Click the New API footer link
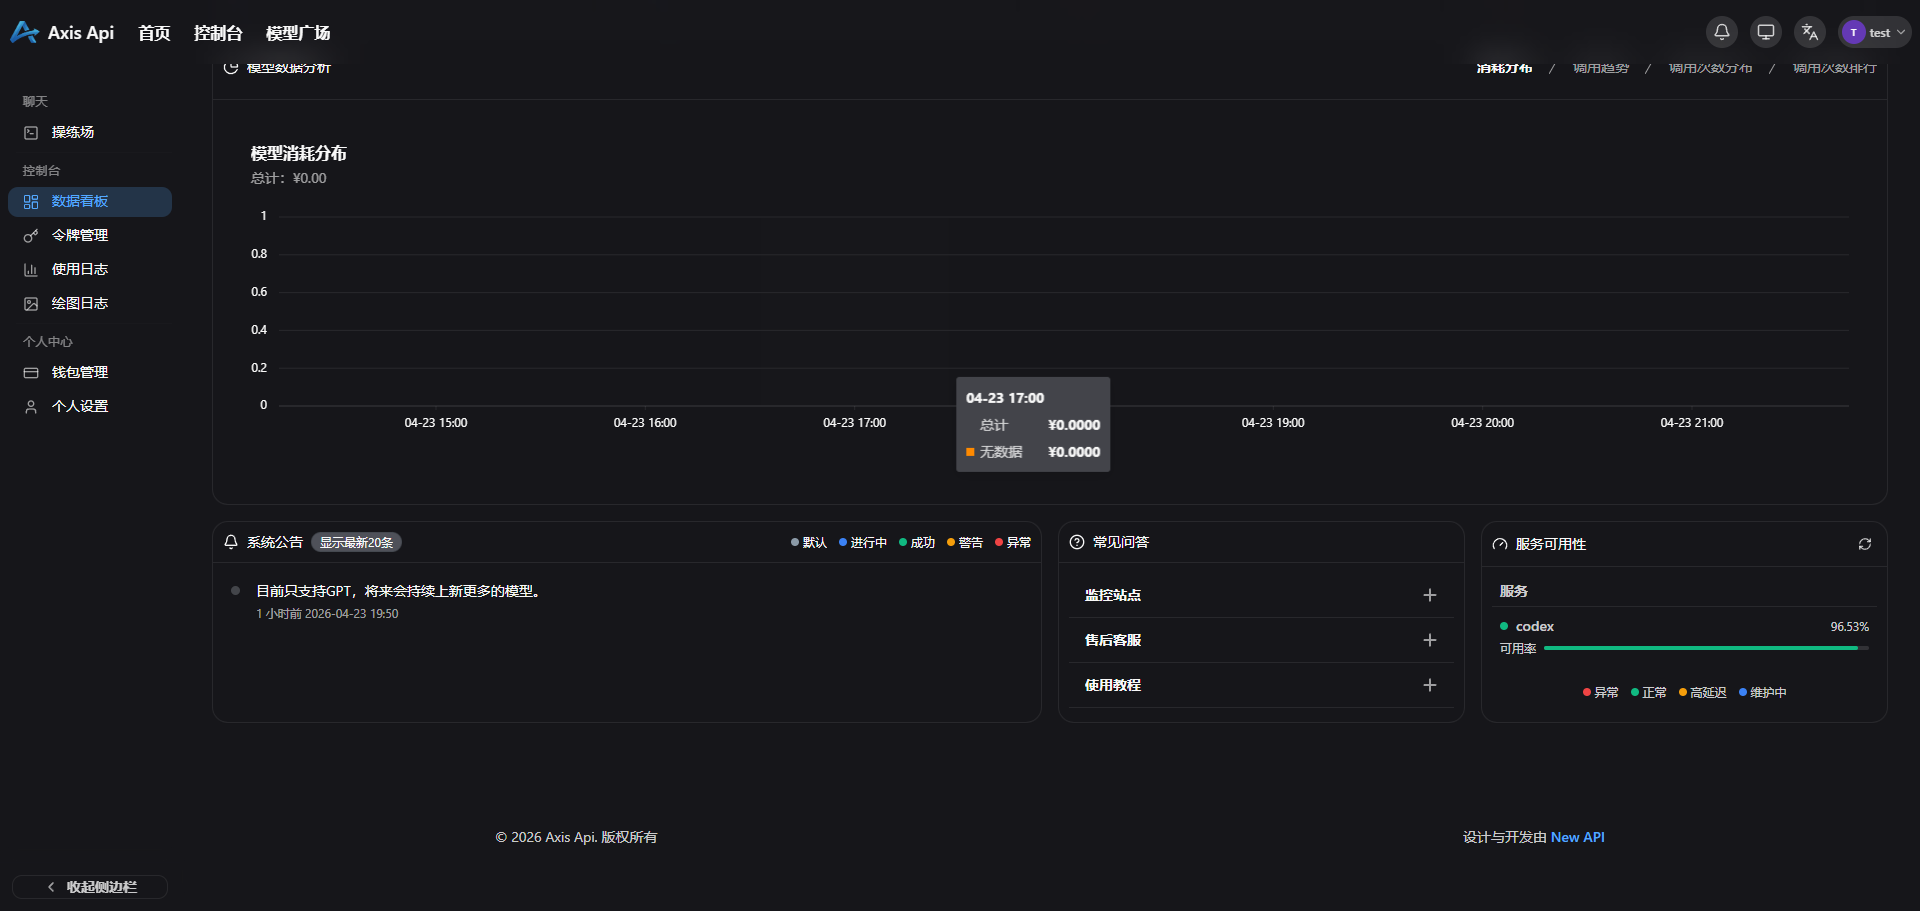 (1577, 837)
